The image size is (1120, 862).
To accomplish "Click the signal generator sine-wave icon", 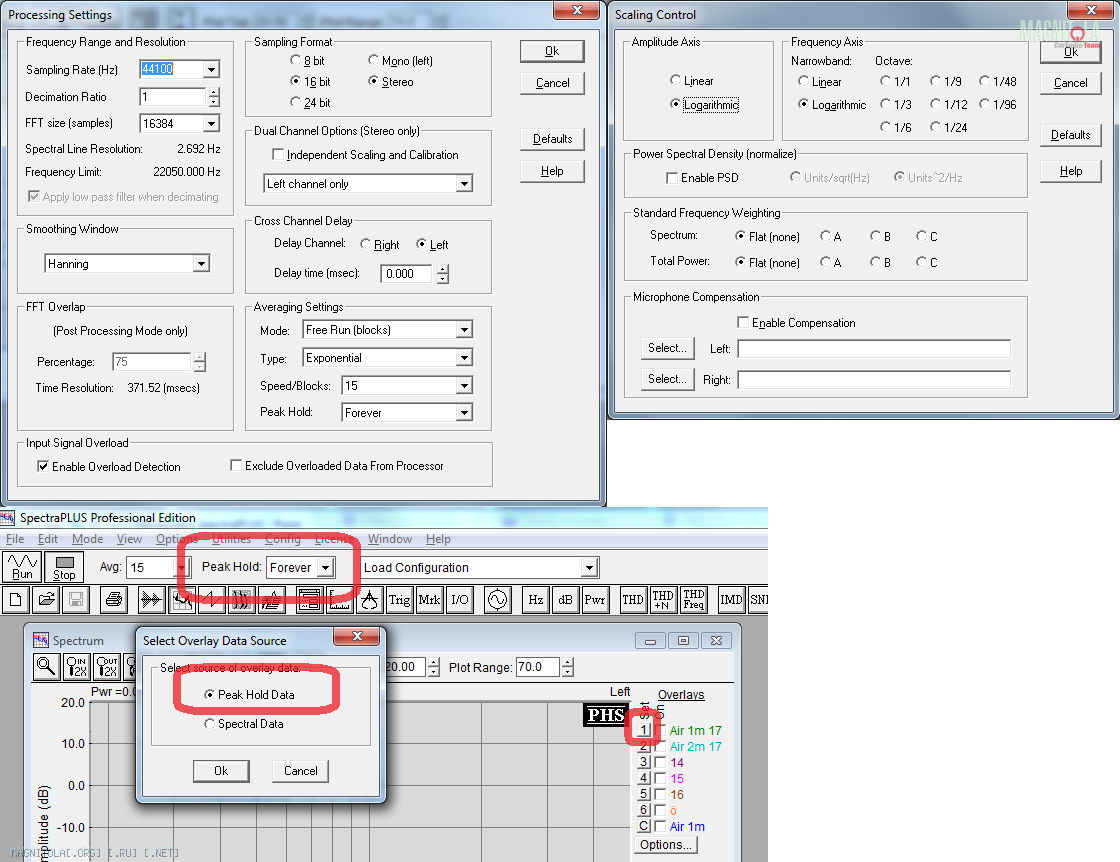I will (x=497, y=600).
